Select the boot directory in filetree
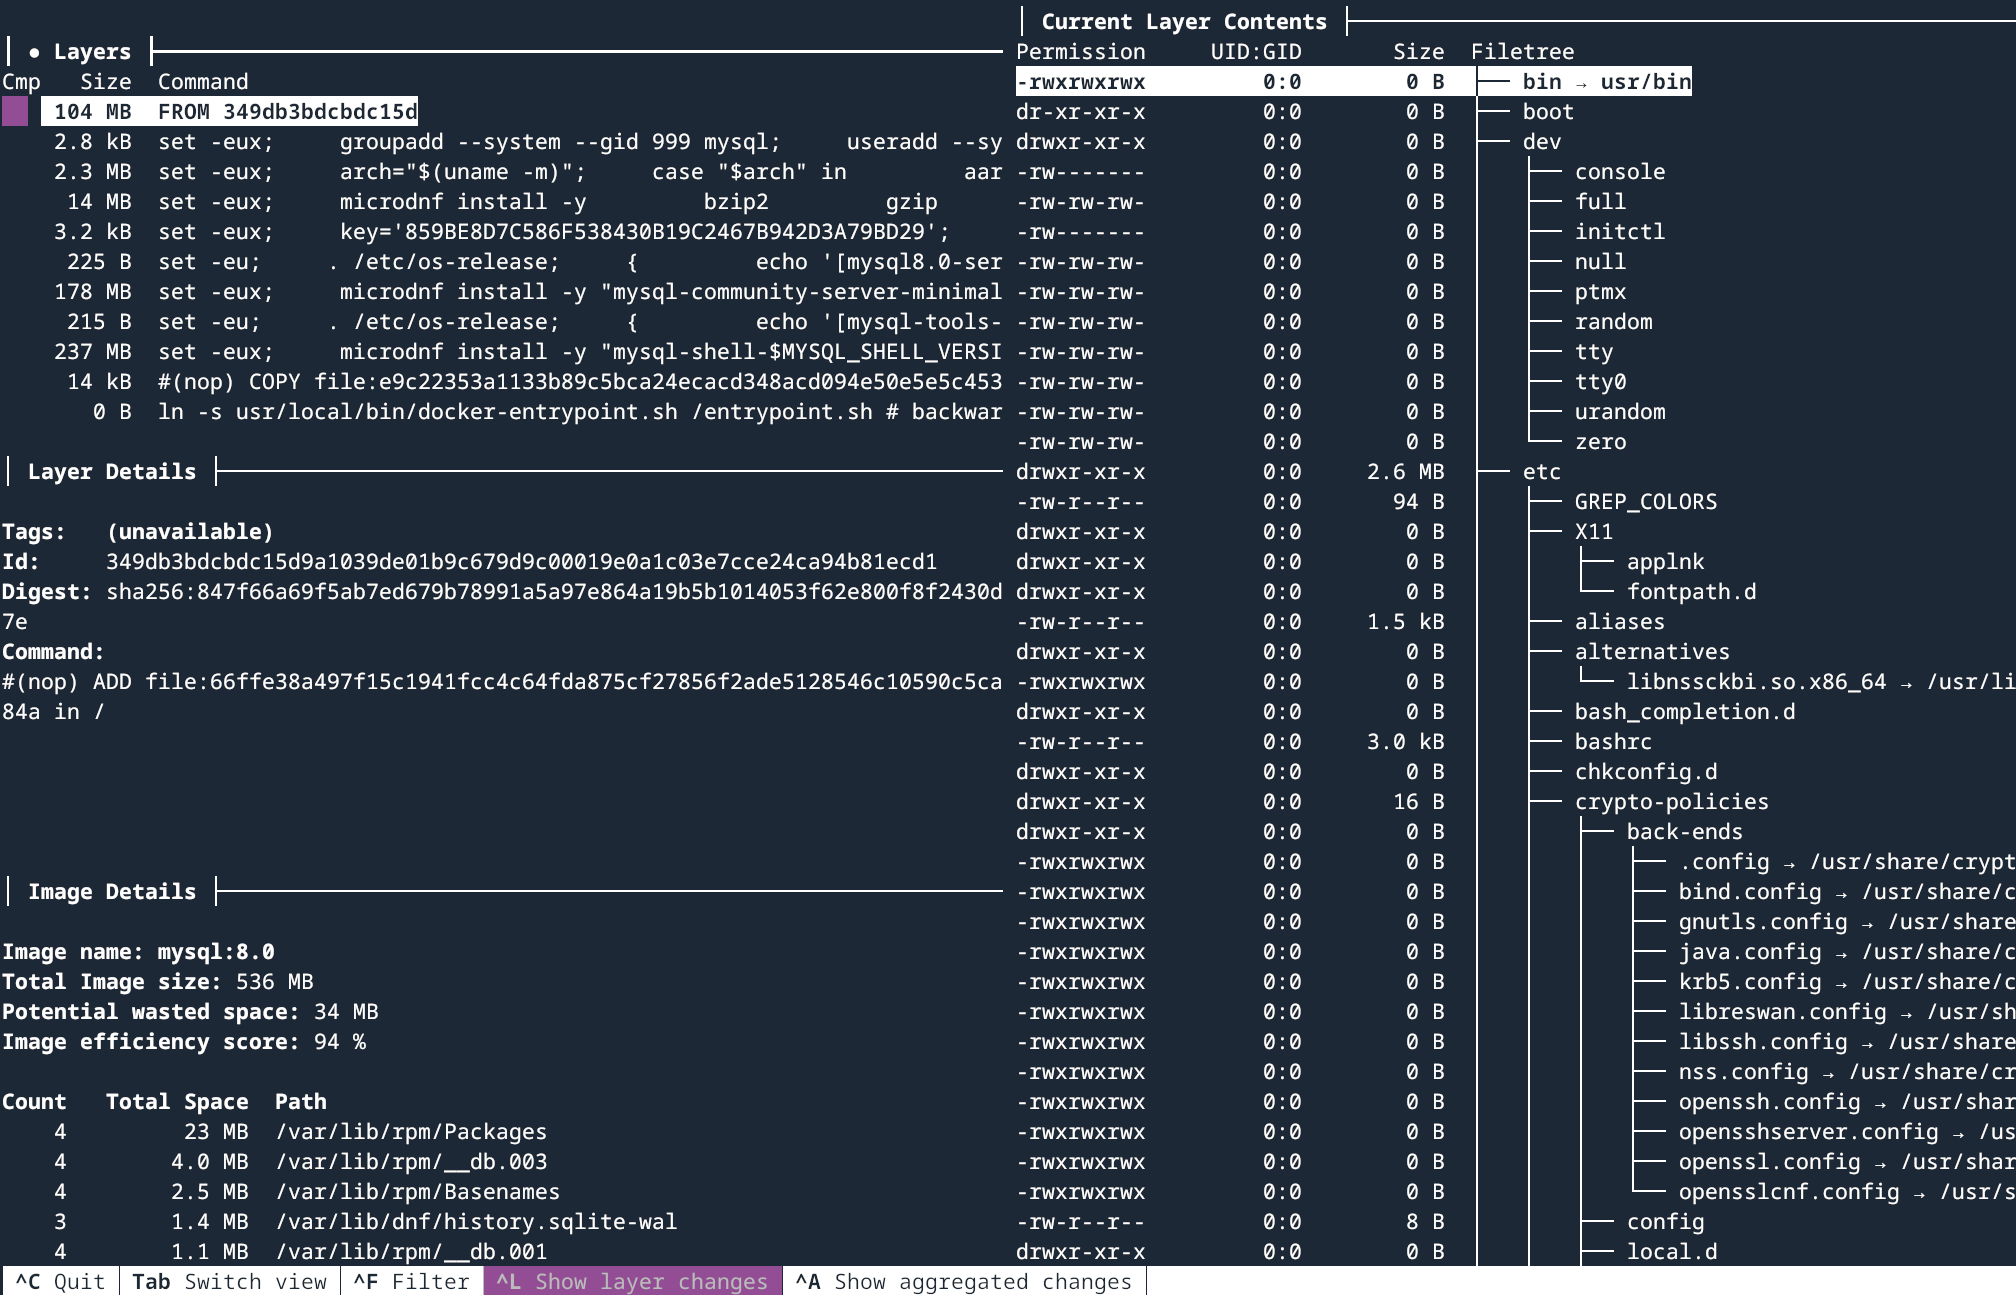The width and height of the screenshot is (2016, 1295). click(x=1548, y=112)
